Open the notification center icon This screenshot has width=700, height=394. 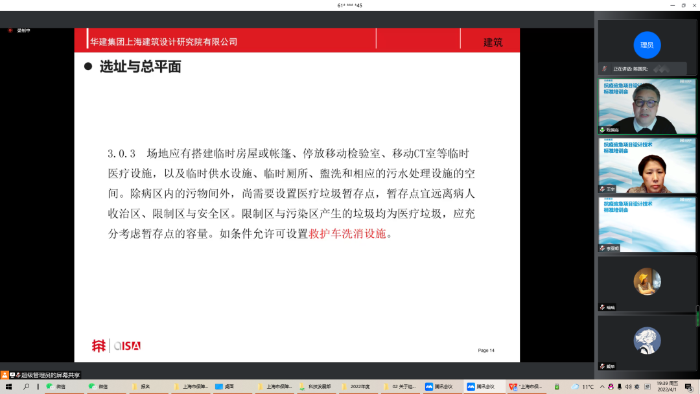(689, 387)
